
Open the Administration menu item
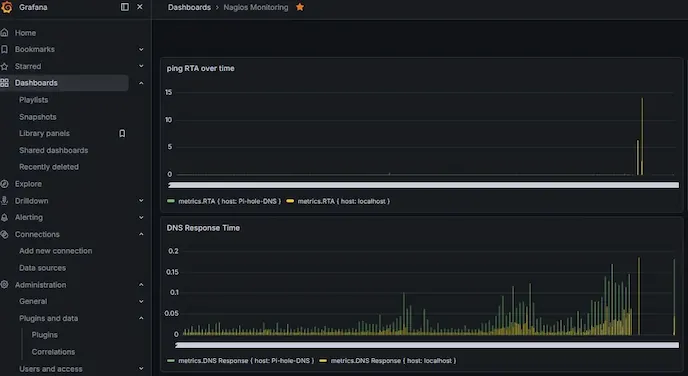point(40,285)
